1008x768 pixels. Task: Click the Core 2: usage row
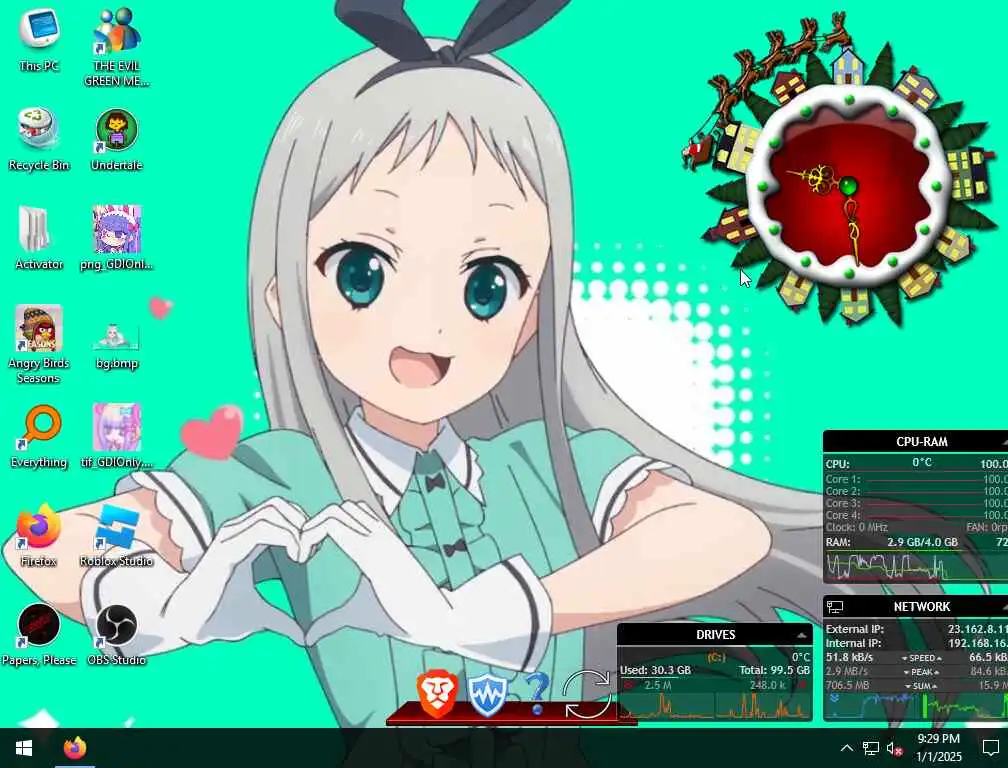[x=917, y=491]
